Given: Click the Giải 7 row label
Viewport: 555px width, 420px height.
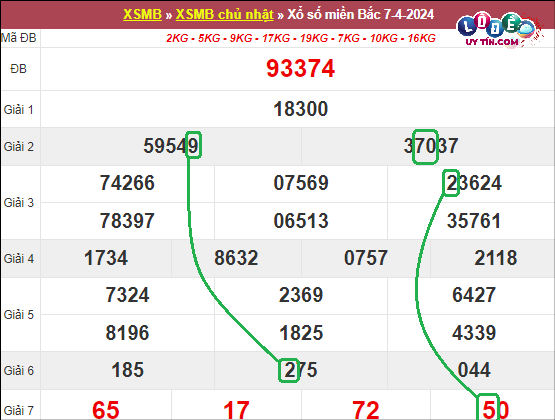Looking at the screenshot, I should [x=18, y=410].
